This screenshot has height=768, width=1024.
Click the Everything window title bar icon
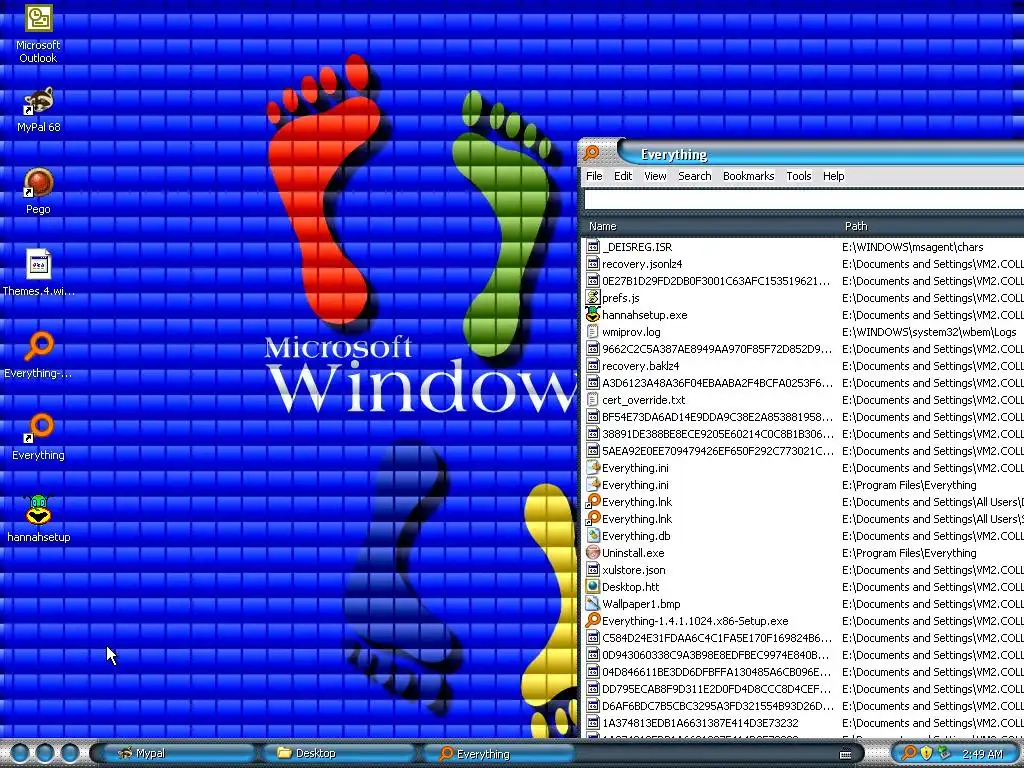[x=592, y=153]
